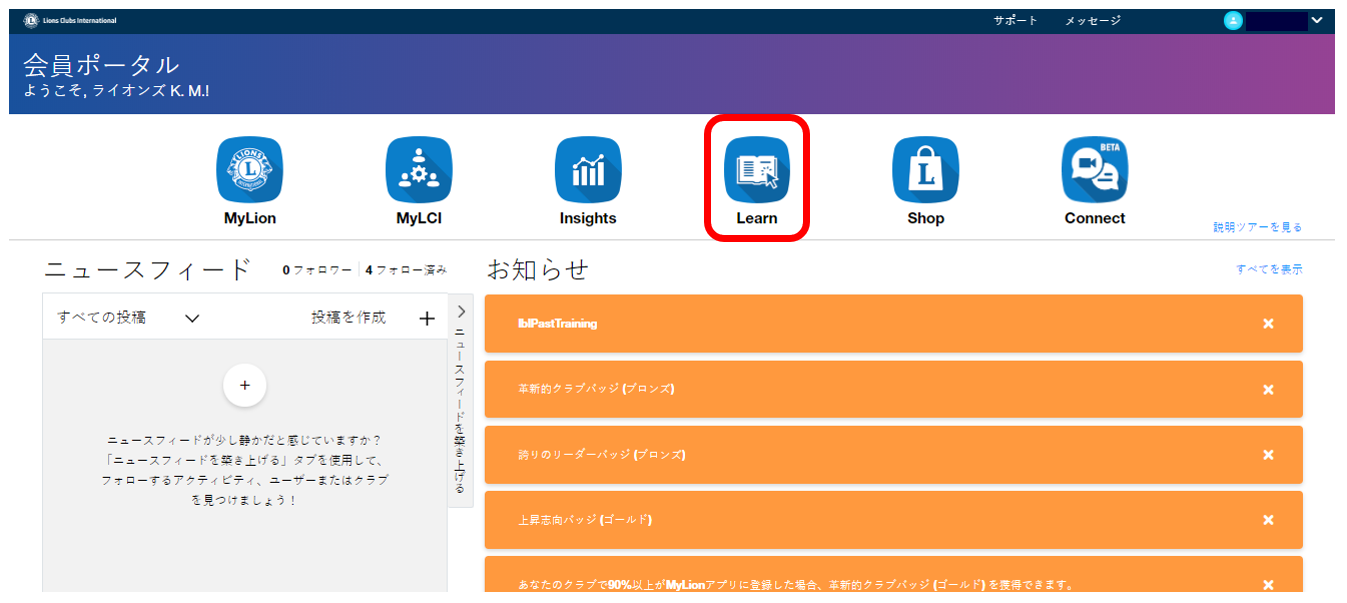Open the MyLCI app icon
1347x603 pixels.
click(419, 170)
